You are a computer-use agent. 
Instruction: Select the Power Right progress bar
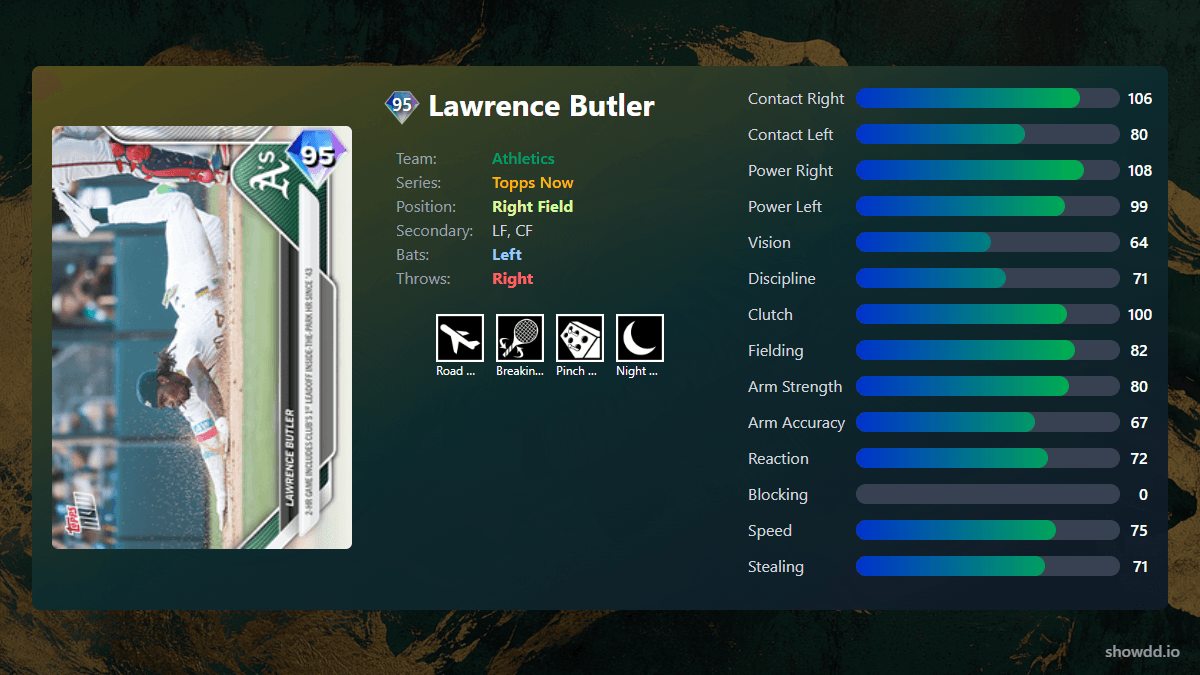pos(988,170)
